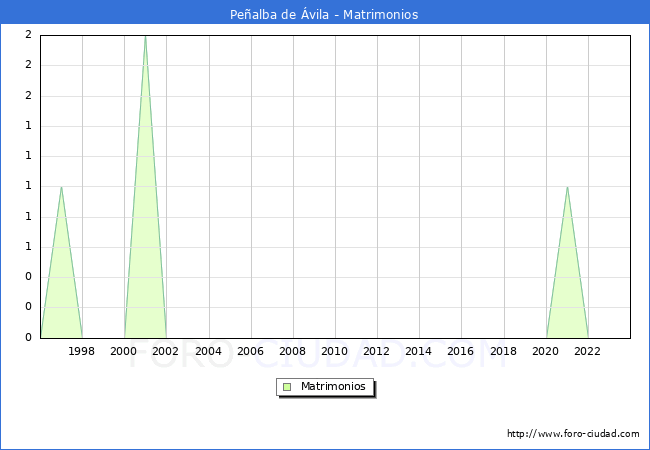Open the foro-ciudad.com URL text
This screenshot has width=650, height=450.
pyautogui.click(x=573, y=434)
